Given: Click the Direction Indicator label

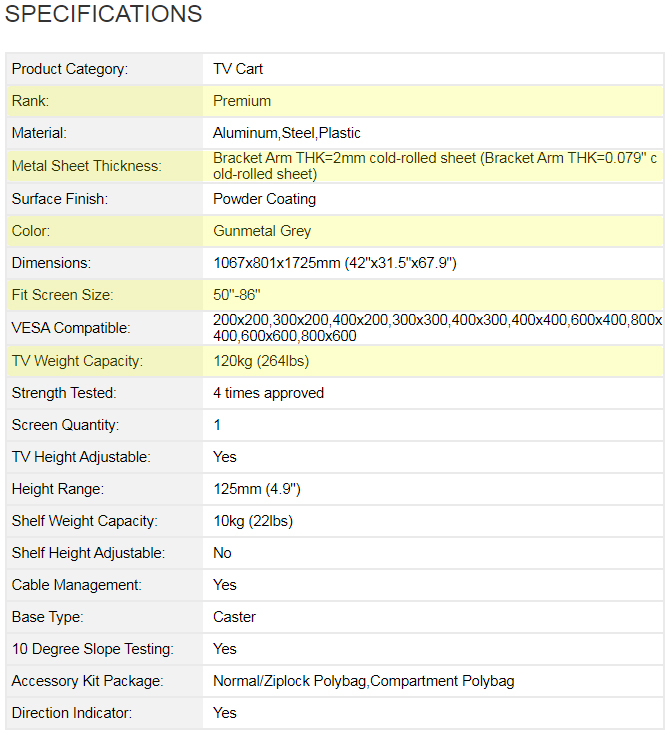Looking at the screenshot, I should click(x=71, y=713).
